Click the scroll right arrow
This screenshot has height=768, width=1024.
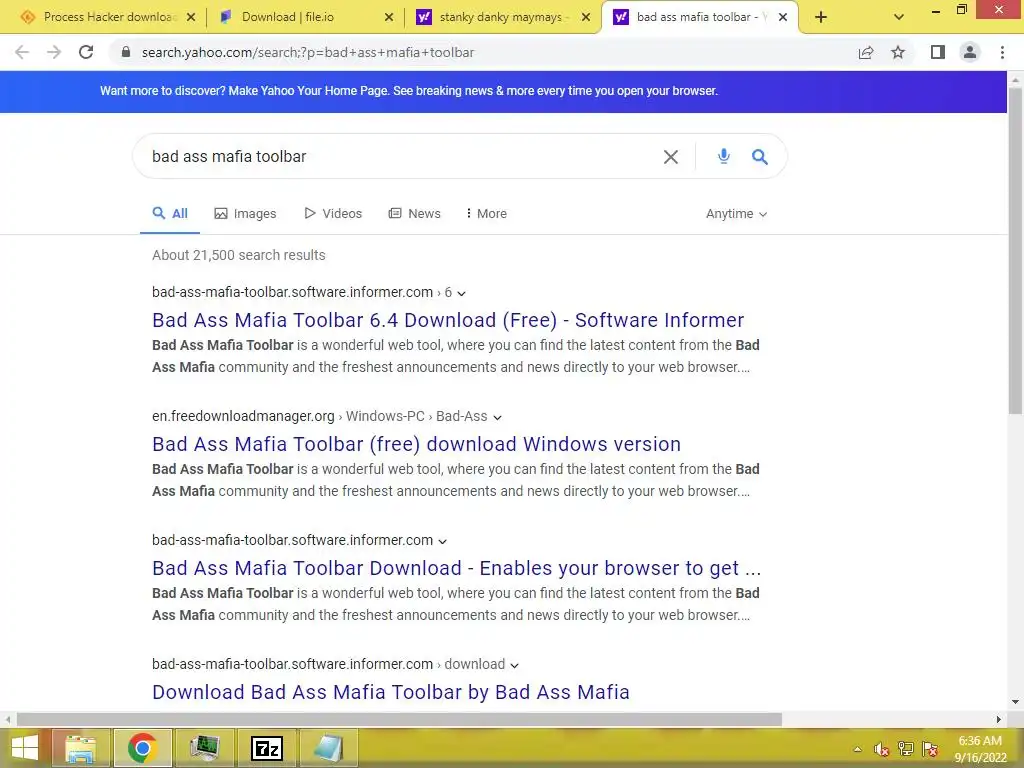click(999, 720)
